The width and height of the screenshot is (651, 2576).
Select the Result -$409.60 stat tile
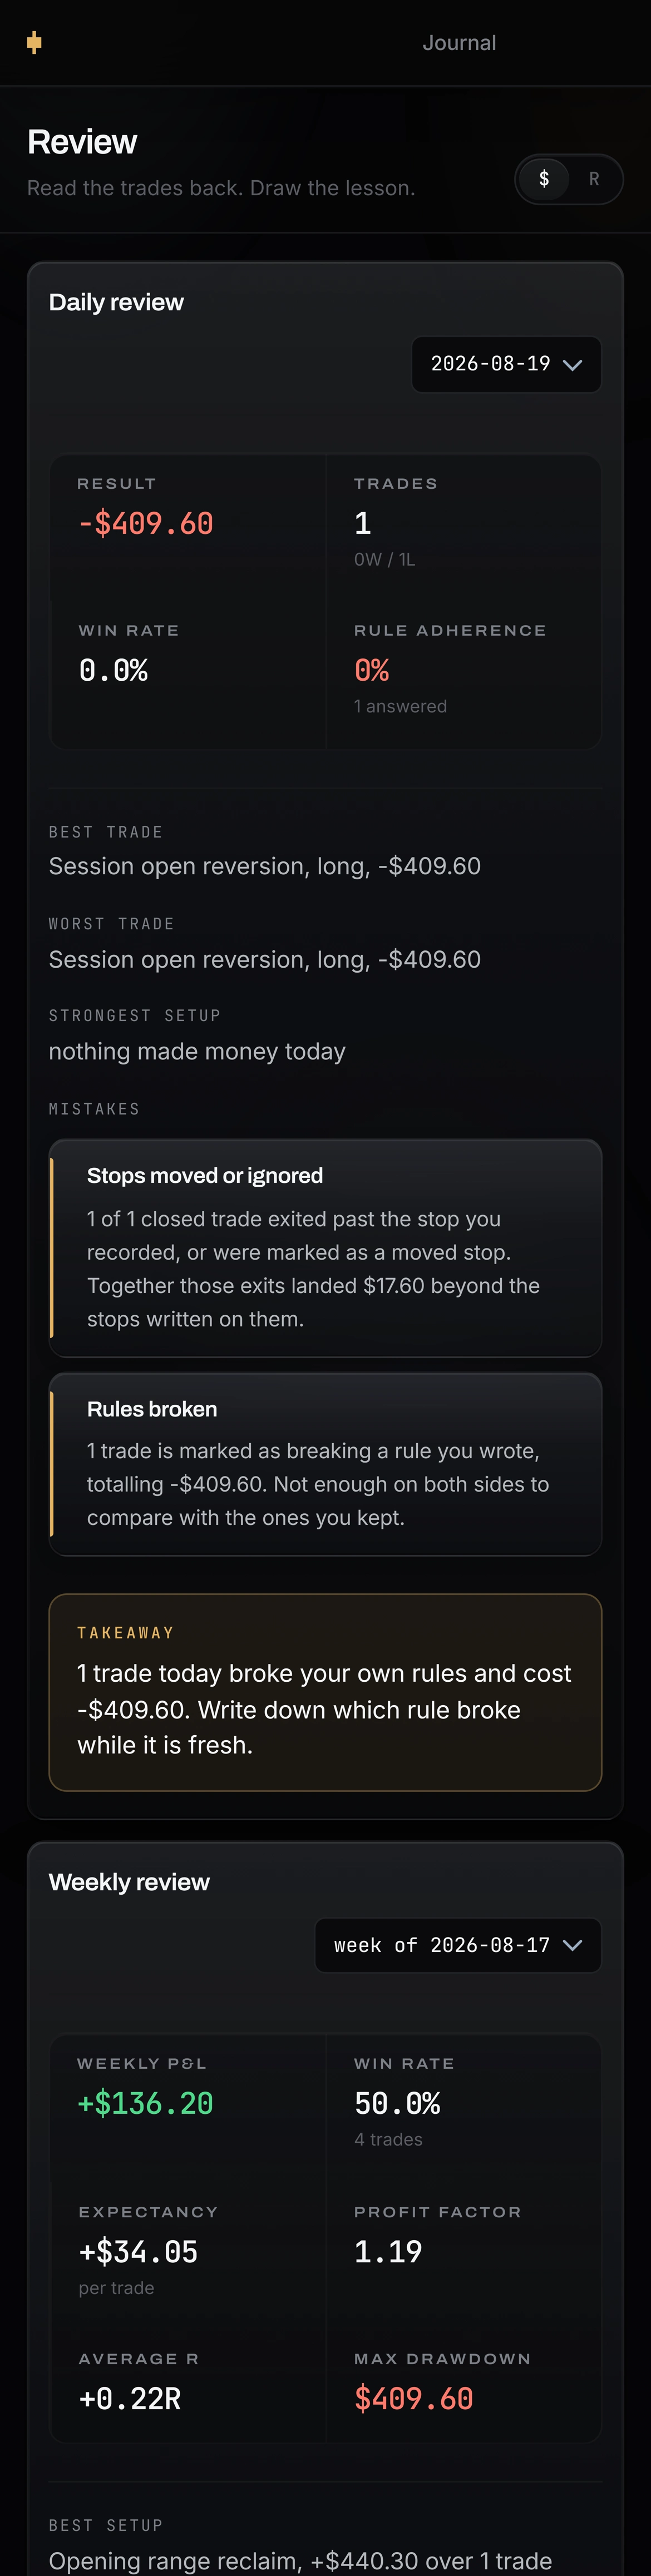tap(188, 528)
